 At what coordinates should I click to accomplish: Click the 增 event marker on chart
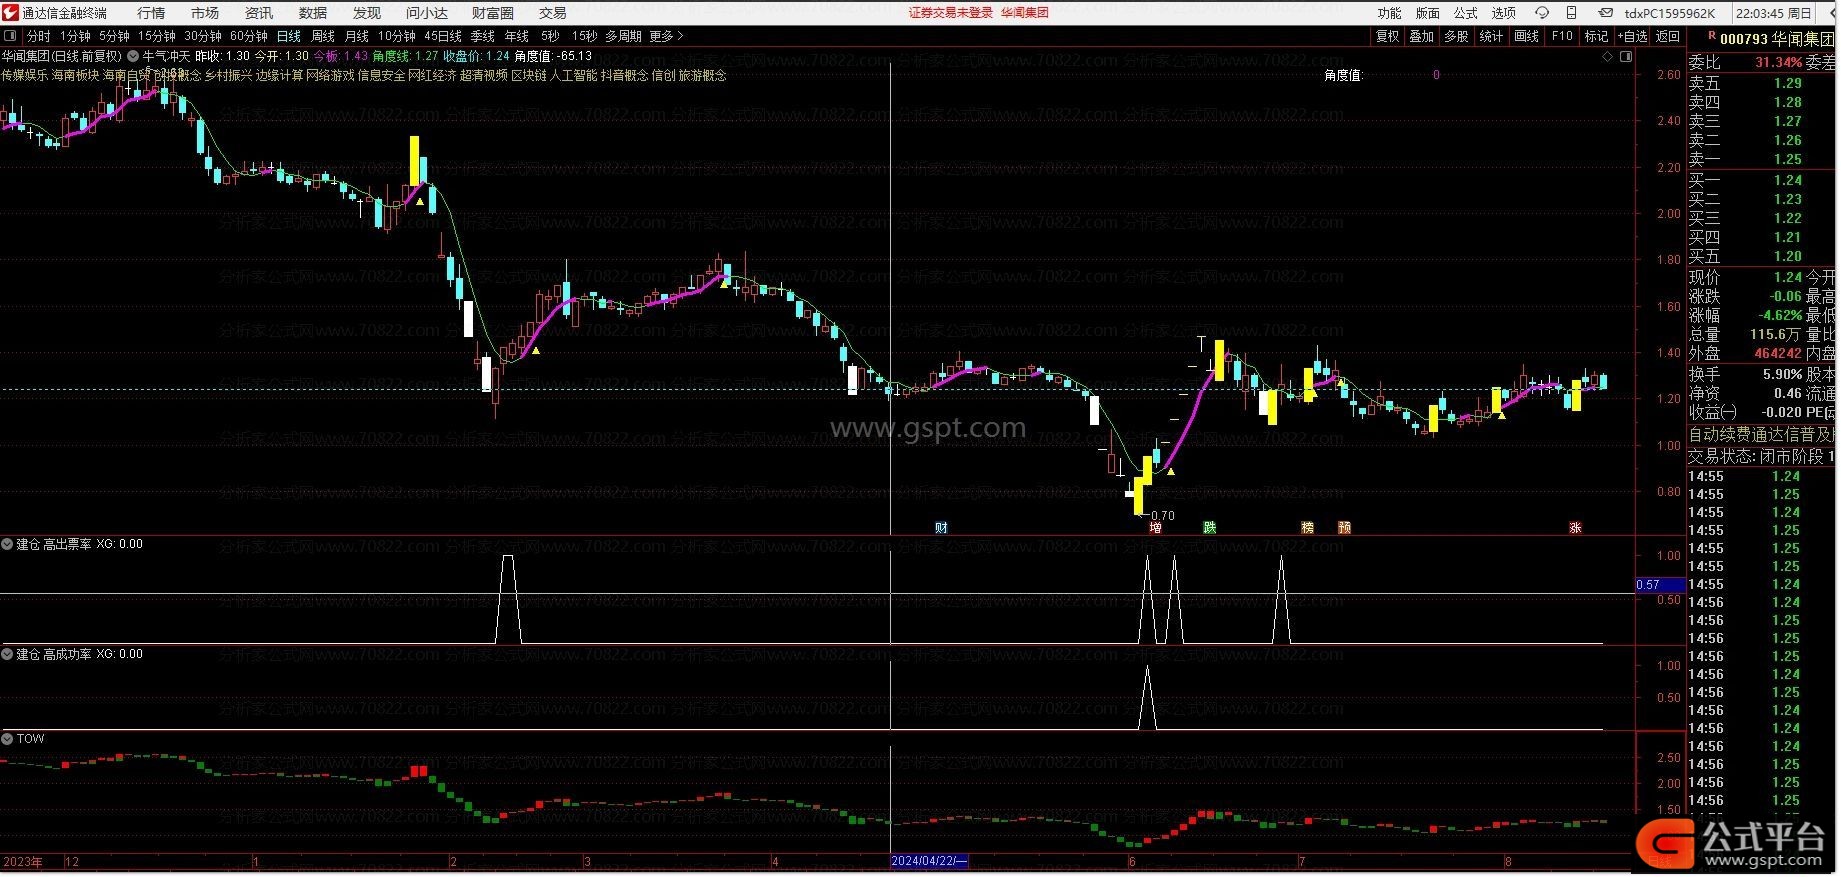click(1156, 528)
